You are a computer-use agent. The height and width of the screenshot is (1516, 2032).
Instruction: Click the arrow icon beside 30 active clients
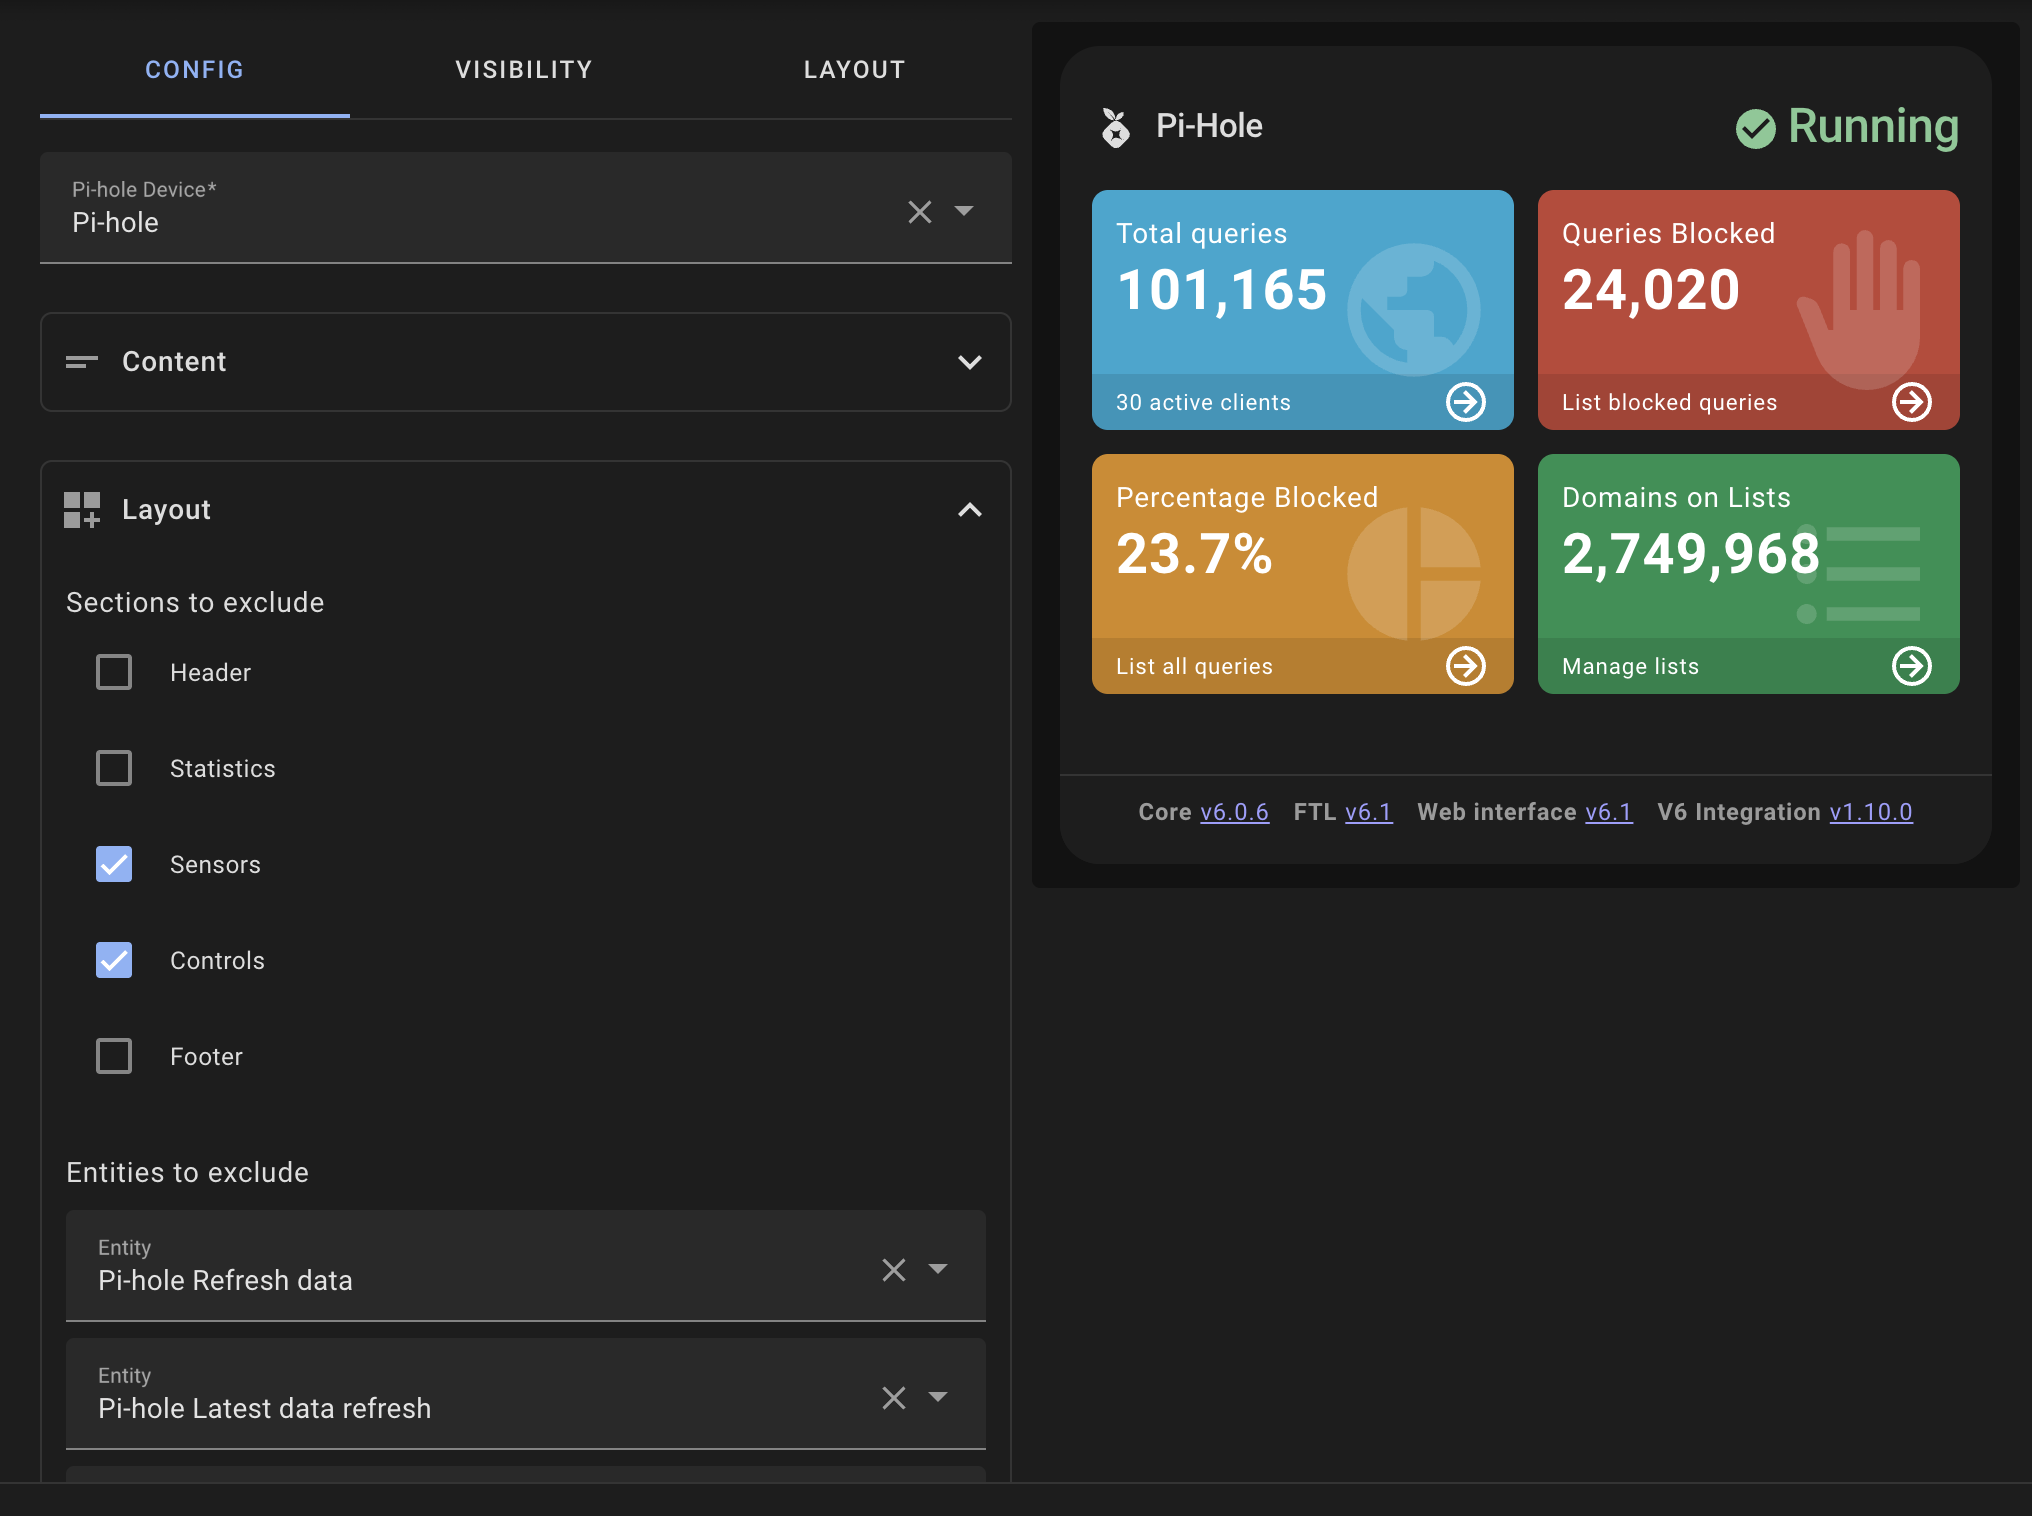[x=1466, y=402]
